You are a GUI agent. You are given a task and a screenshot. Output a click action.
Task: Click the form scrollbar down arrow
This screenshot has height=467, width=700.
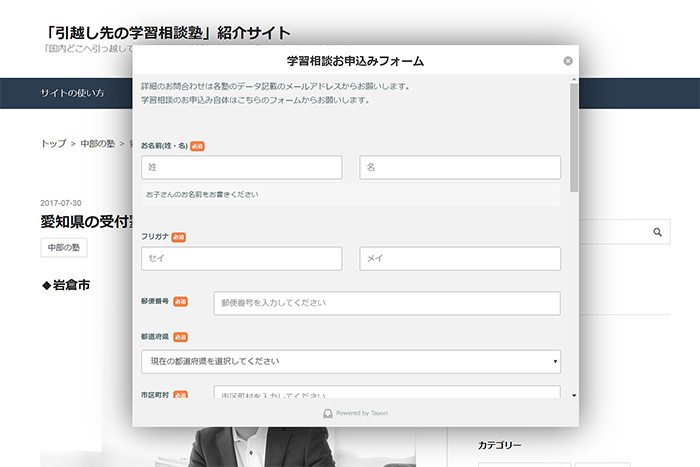[x=573, y=395]
